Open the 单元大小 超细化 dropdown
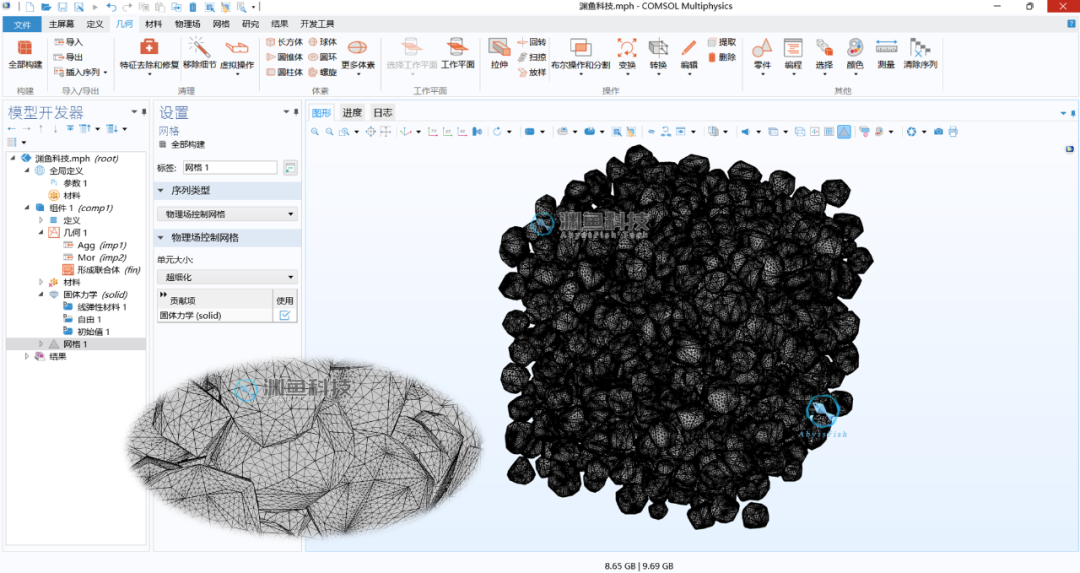 [x=227, y=277]
